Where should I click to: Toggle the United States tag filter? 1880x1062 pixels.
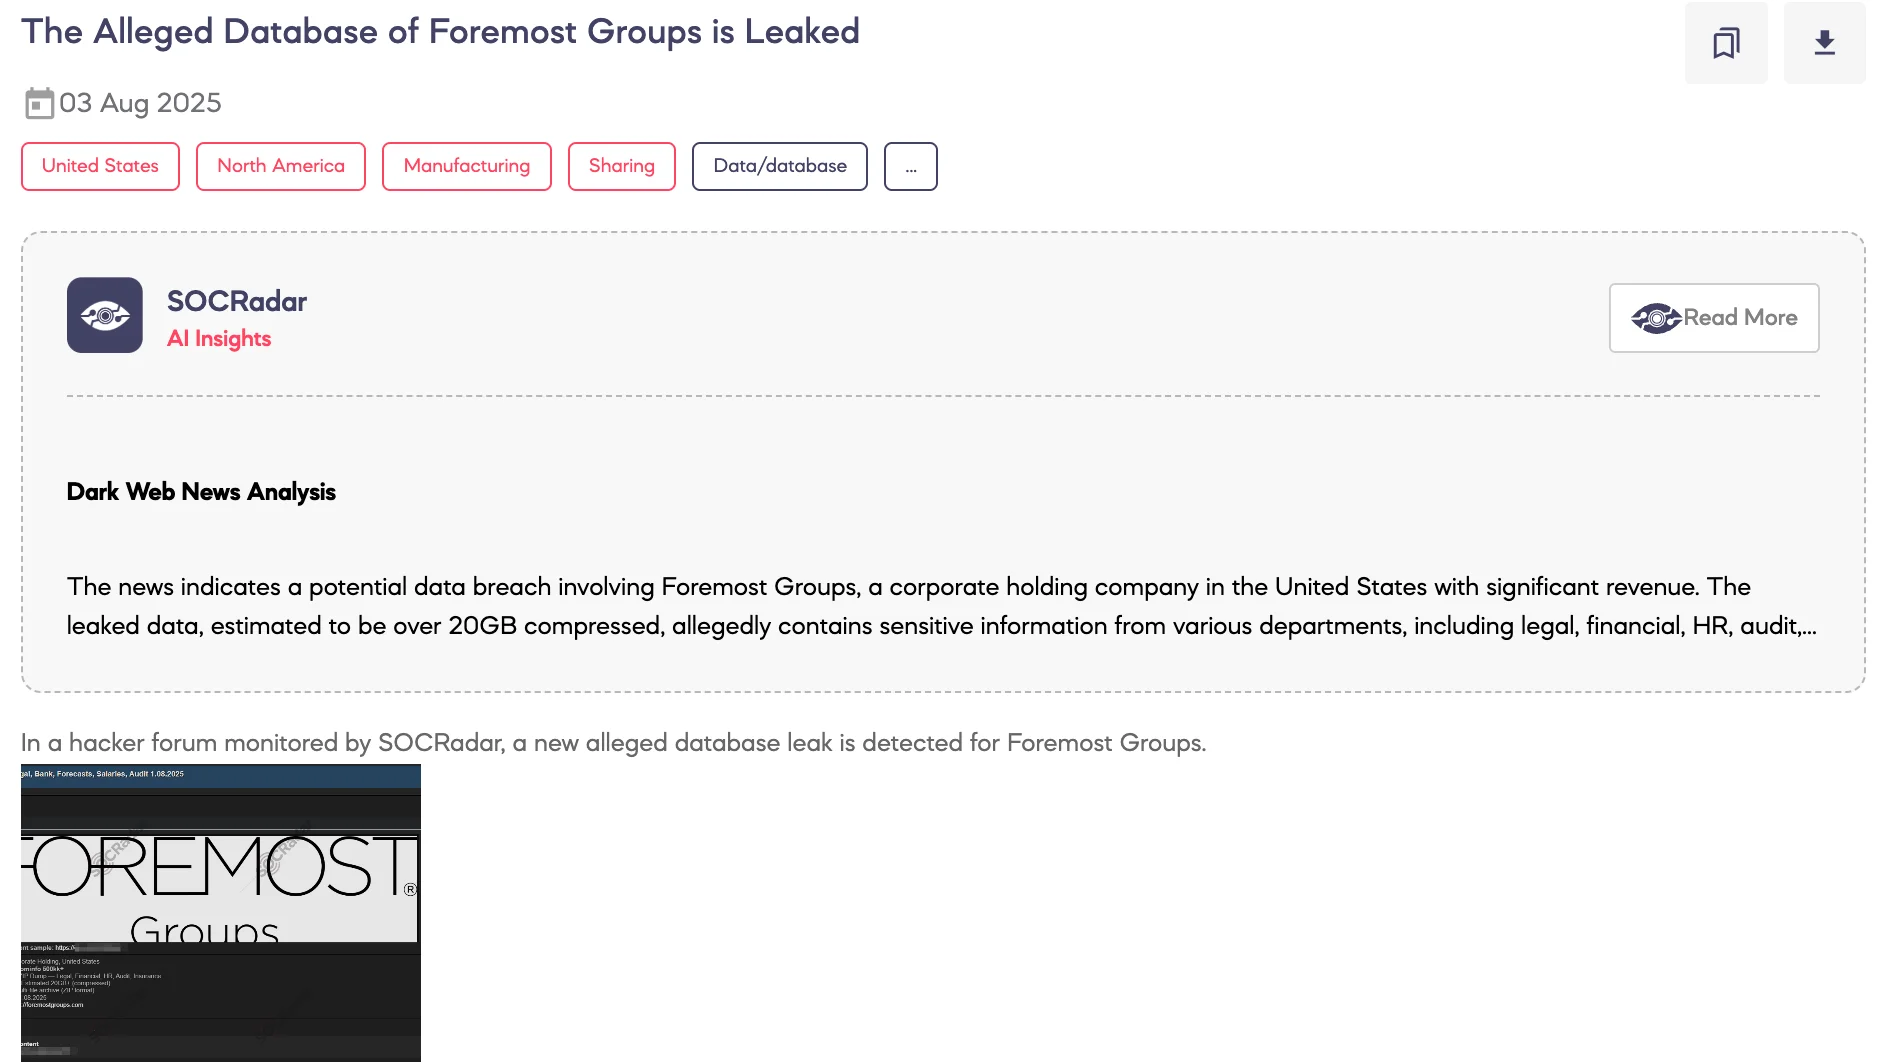[x=99, y=166]
